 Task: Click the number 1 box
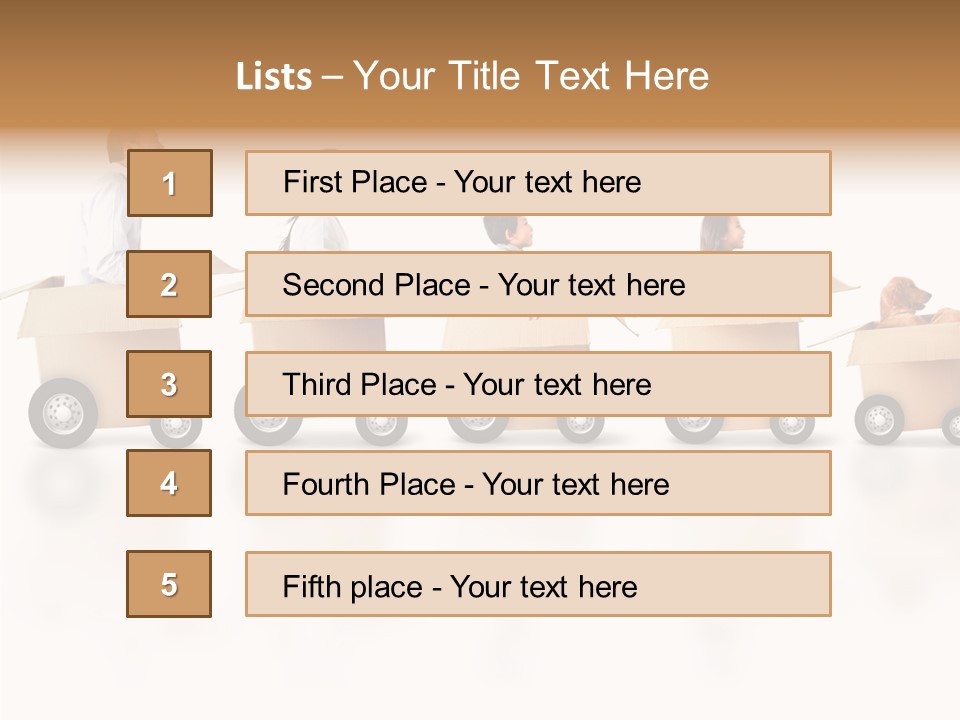169,183
